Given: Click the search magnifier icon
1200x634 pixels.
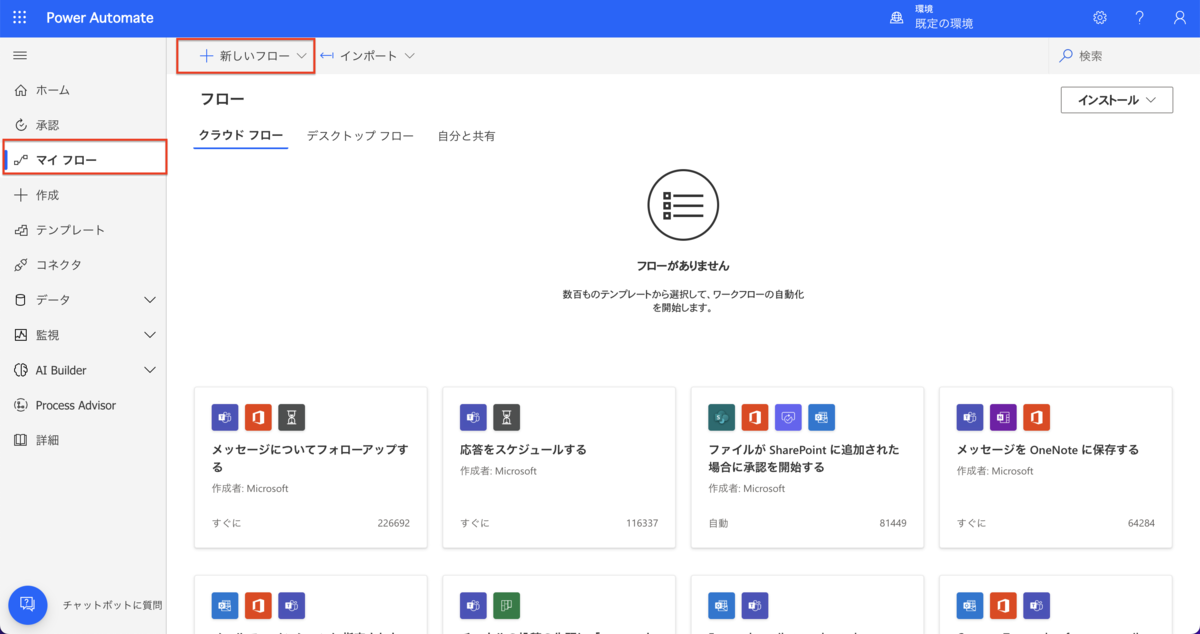Looking at the screenshot, I should 1066,56.
